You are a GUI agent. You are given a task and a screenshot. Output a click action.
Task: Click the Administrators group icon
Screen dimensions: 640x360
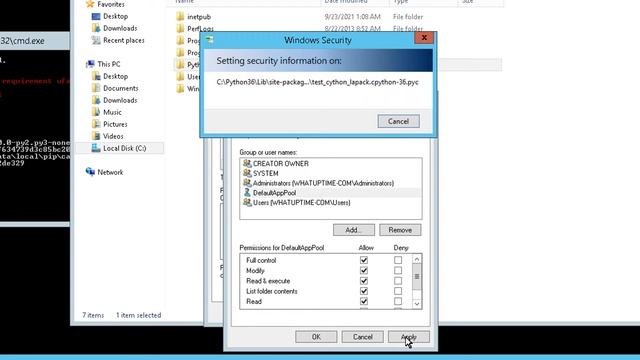(247, 183)
